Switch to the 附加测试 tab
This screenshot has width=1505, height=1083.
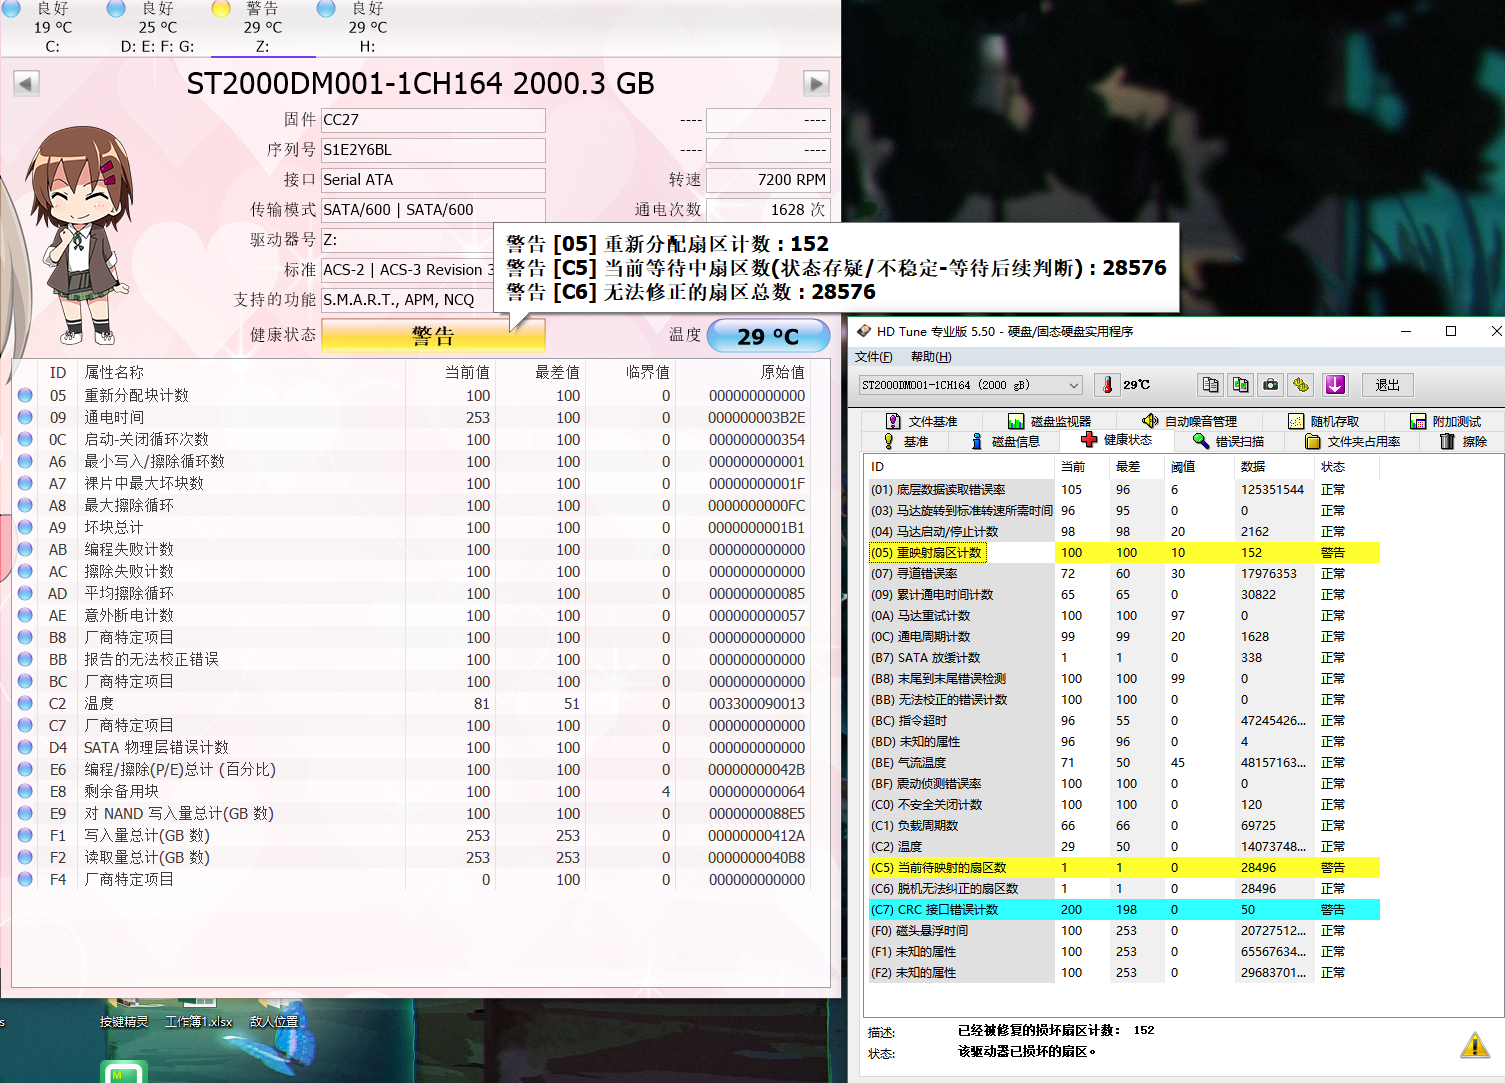pyautogui.click(x=1445, y=421)
